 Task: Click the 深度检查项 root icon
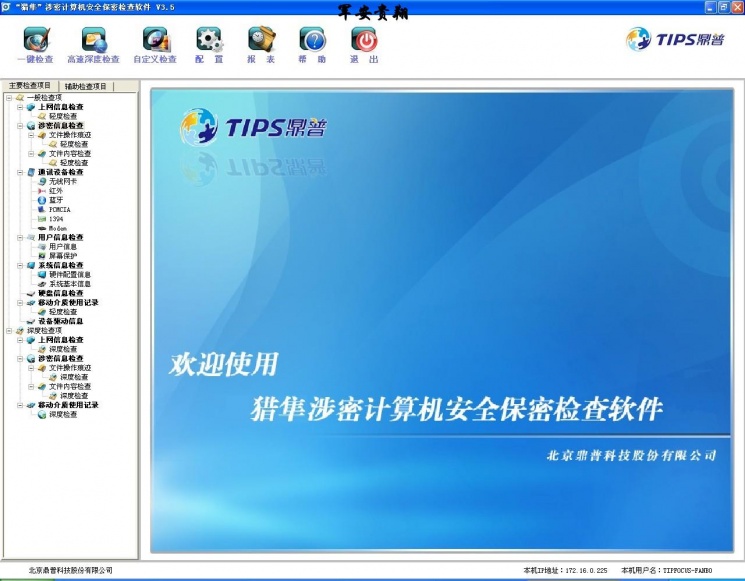tap(19, 330)
